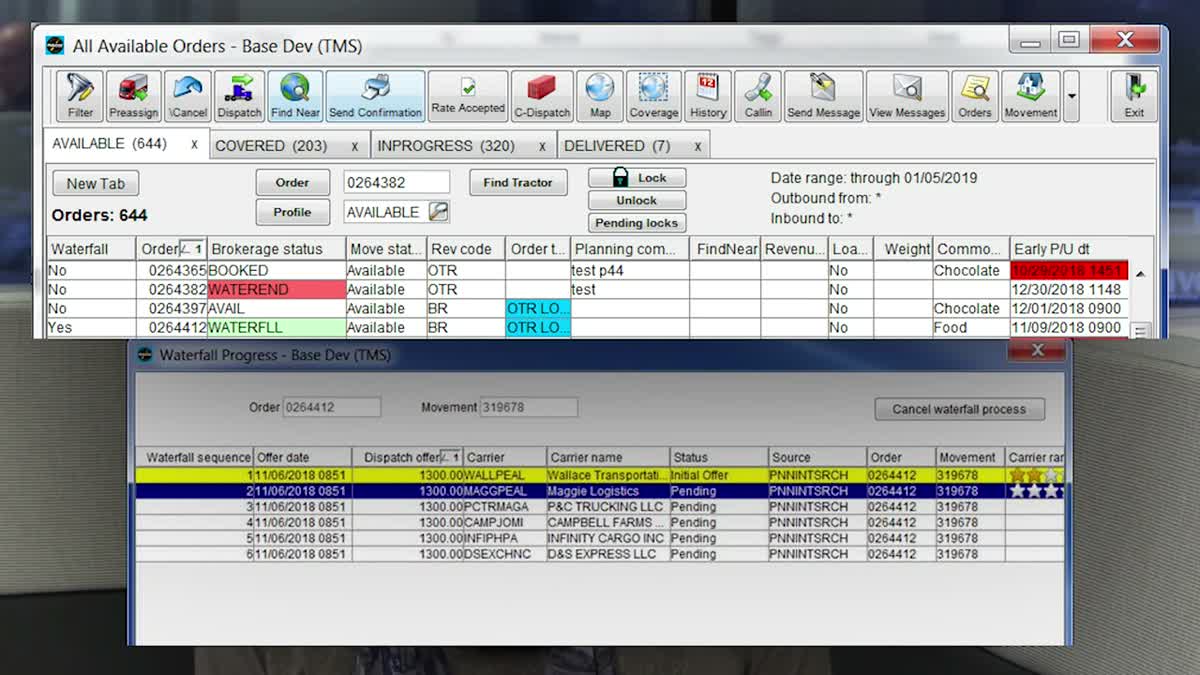This screenshot has width=1200, height=675.
Task: Click the Exit toolbar icon
Action: [x=1134, y=96]
